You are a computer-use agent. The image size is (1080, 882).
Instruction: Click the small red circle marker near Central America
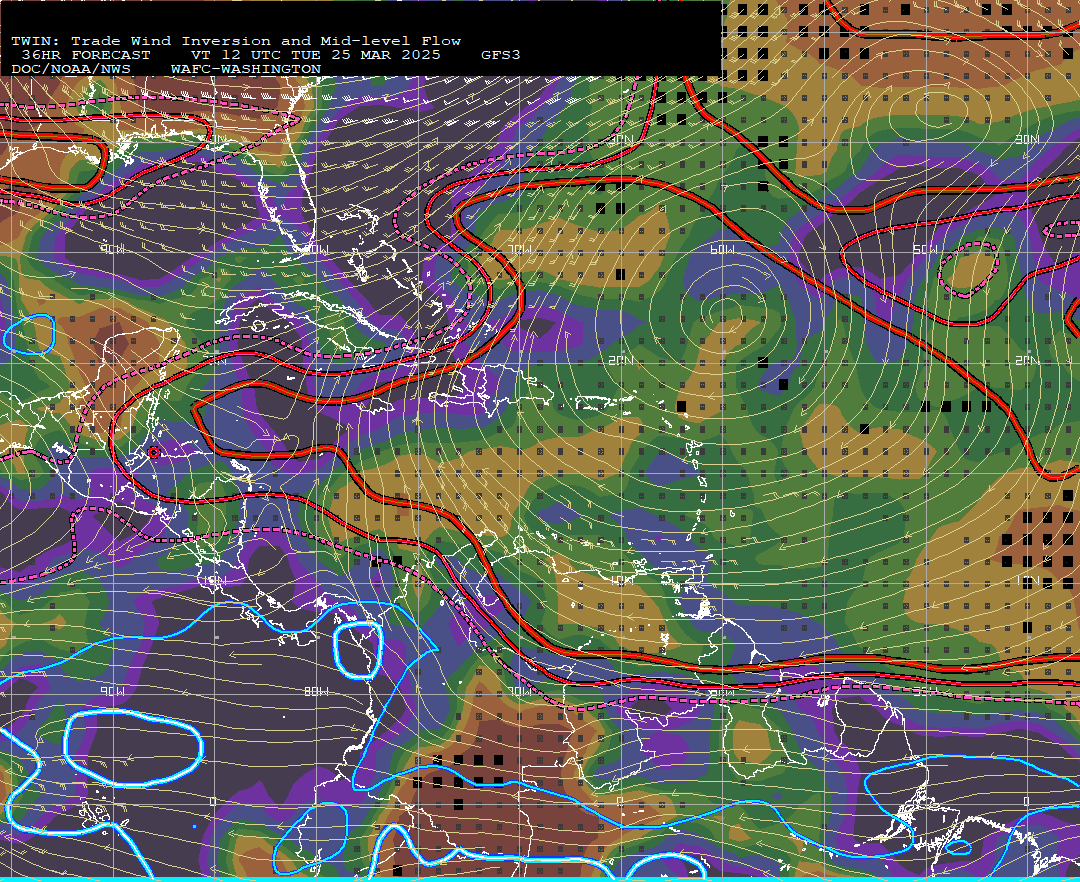pyautogui.click(x=154, y=452)
